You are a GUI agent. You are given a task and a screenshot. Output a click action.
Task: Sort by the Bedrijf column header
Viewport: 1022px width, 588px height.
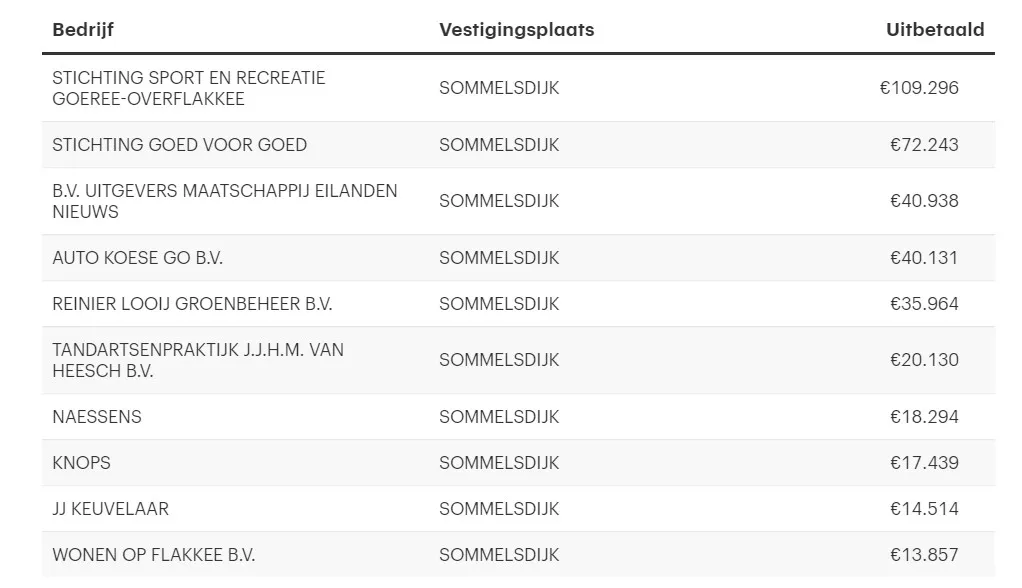tap(83, 29)
